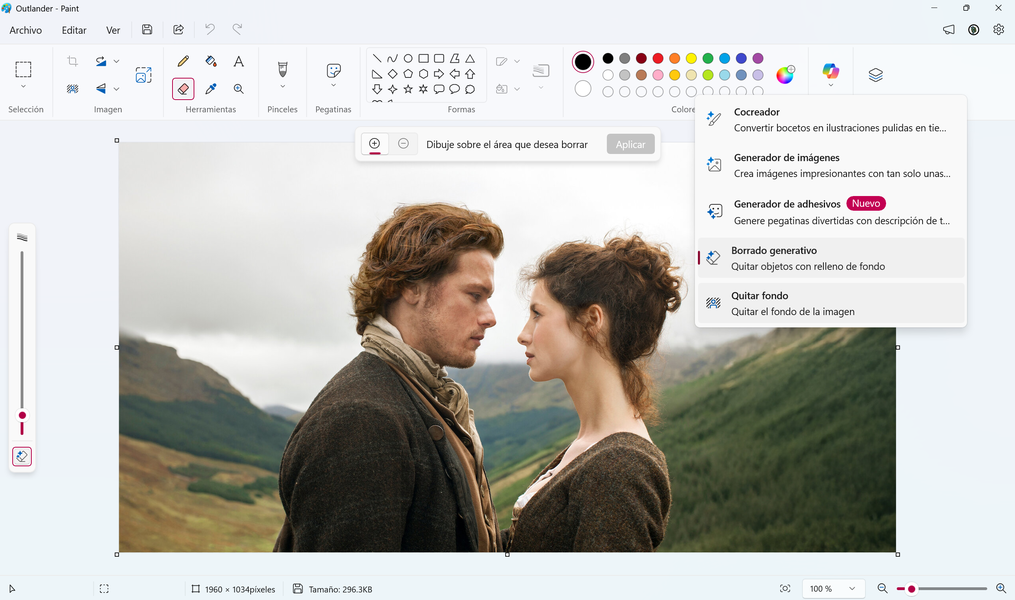1015x600 pixels.
Task: Select the Fill bucket tool
Action: coord(211,61)
